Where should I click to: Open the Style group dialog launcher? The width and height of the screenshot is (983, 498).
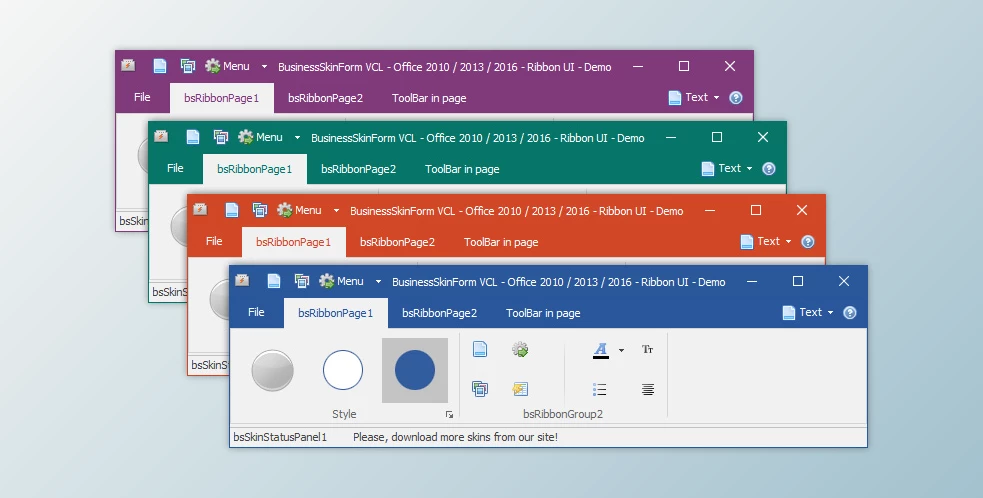coord(449,415)
